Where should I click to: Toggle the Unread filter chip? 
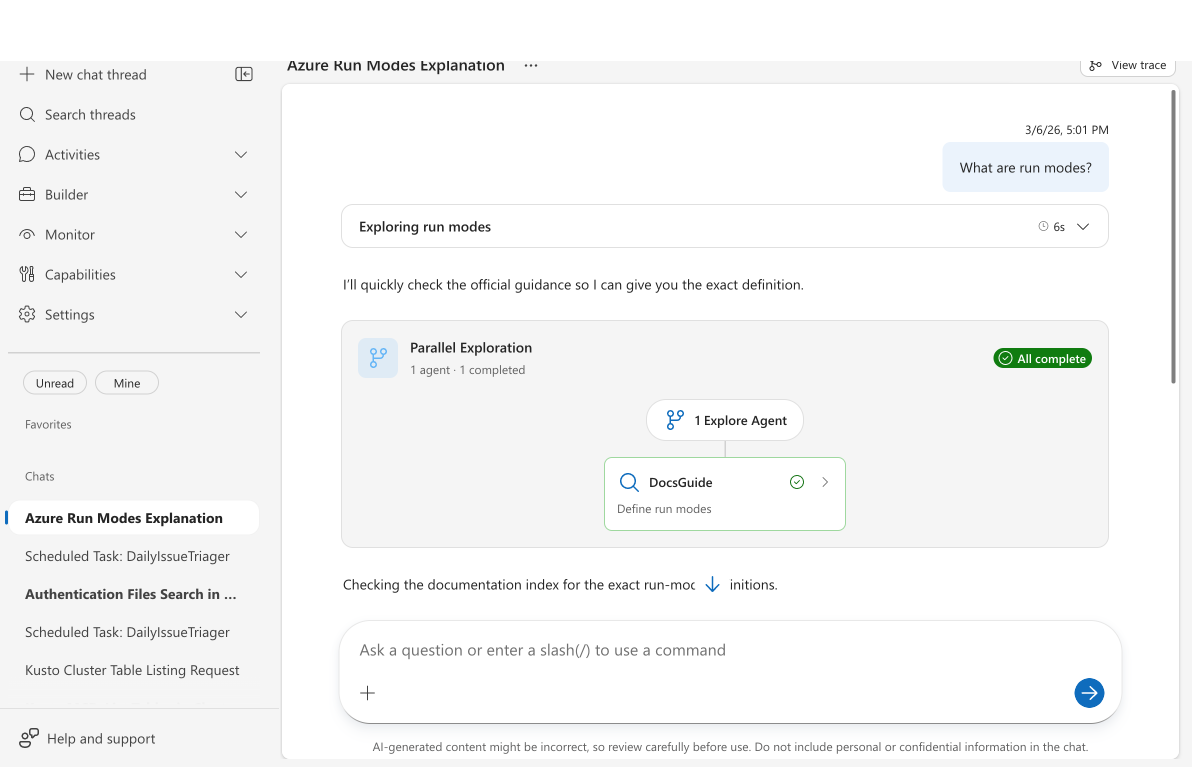click(x=55, y=383)
